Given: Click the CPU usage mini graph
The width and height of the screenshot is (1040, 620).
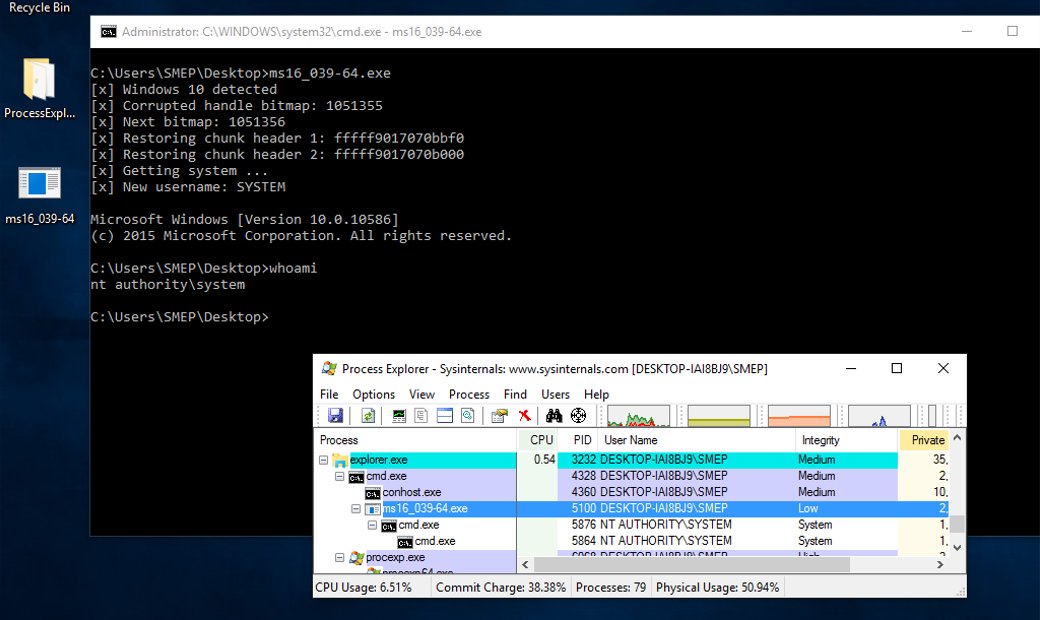Looking at the screenshot, I should click(638, 416).
